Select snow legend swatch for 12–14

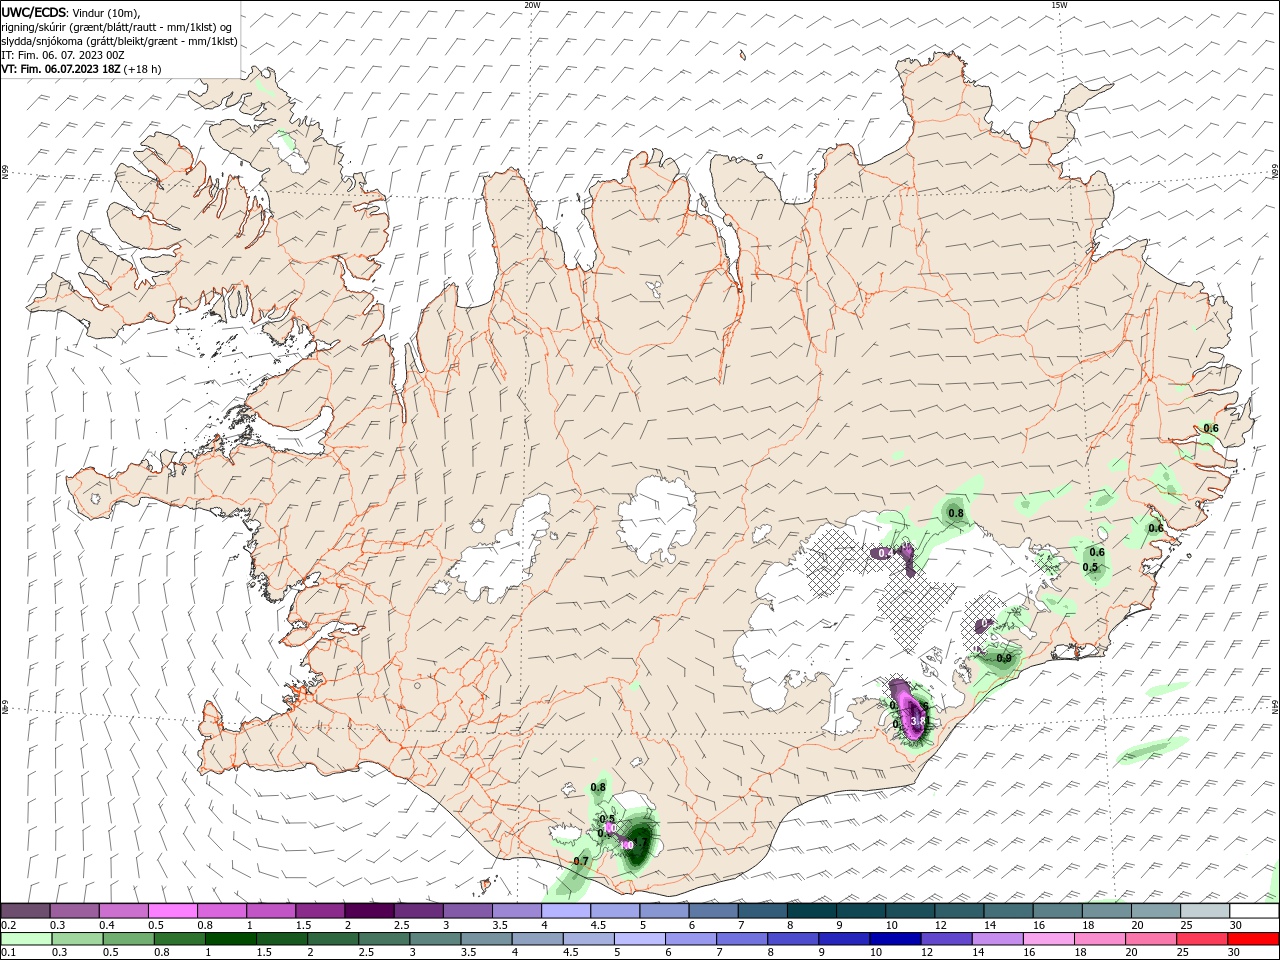point(960,910)
